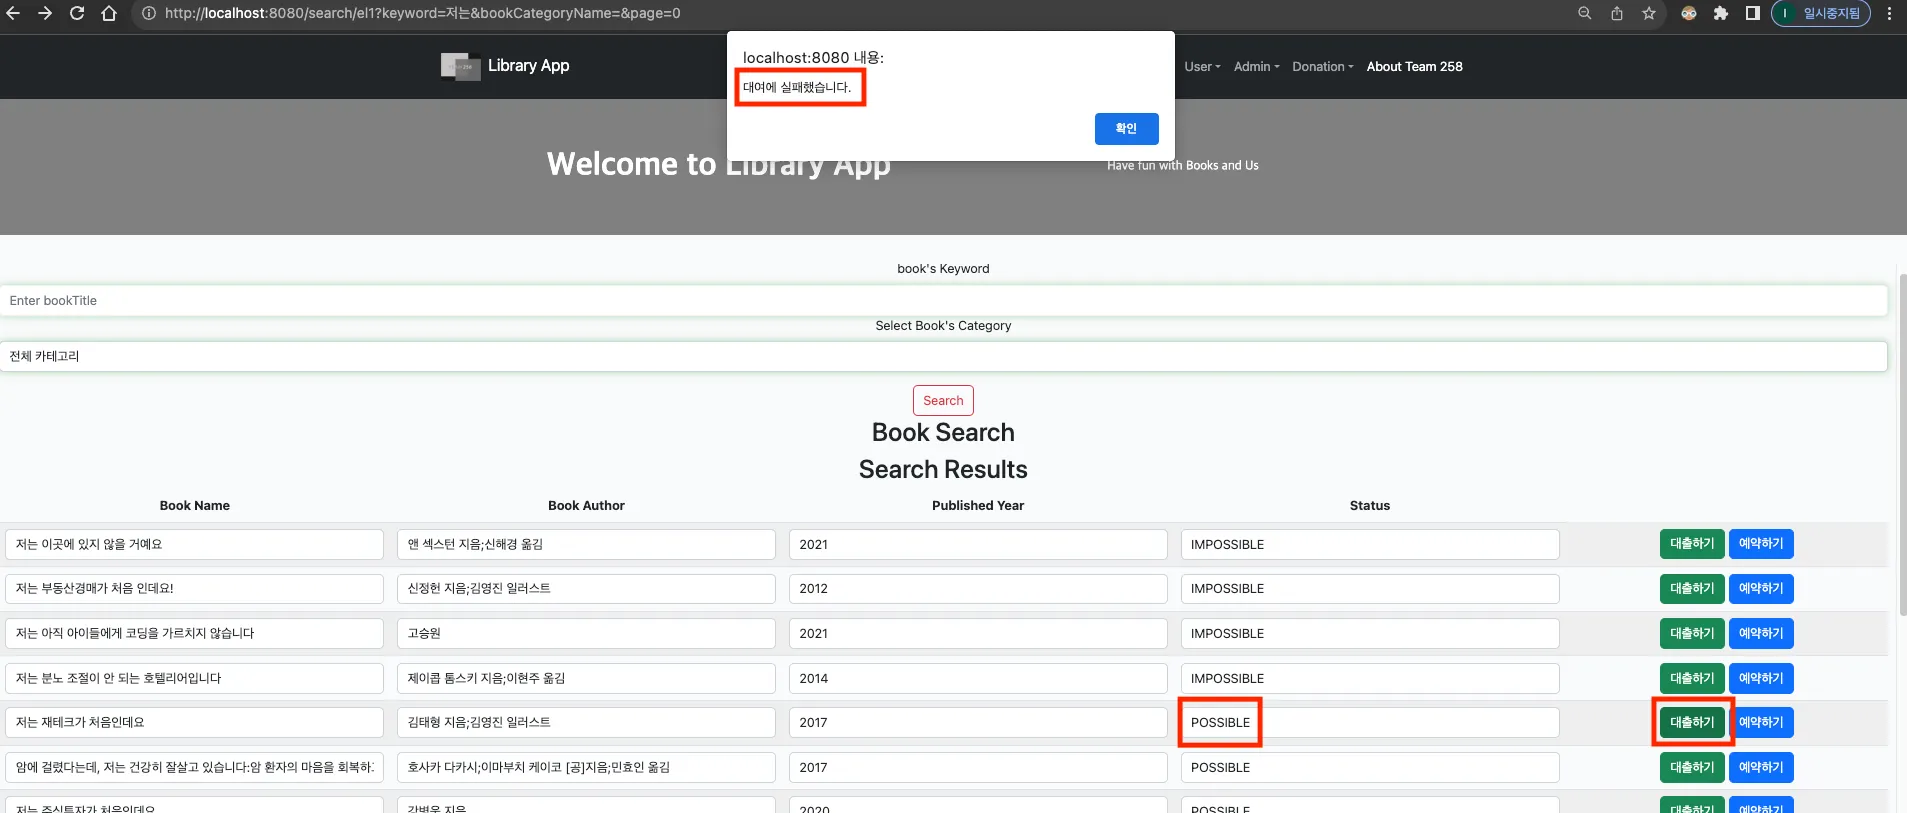Click the Book Author column header
This screenshot has width=1907, height=813.
click(x=586, y=506)
